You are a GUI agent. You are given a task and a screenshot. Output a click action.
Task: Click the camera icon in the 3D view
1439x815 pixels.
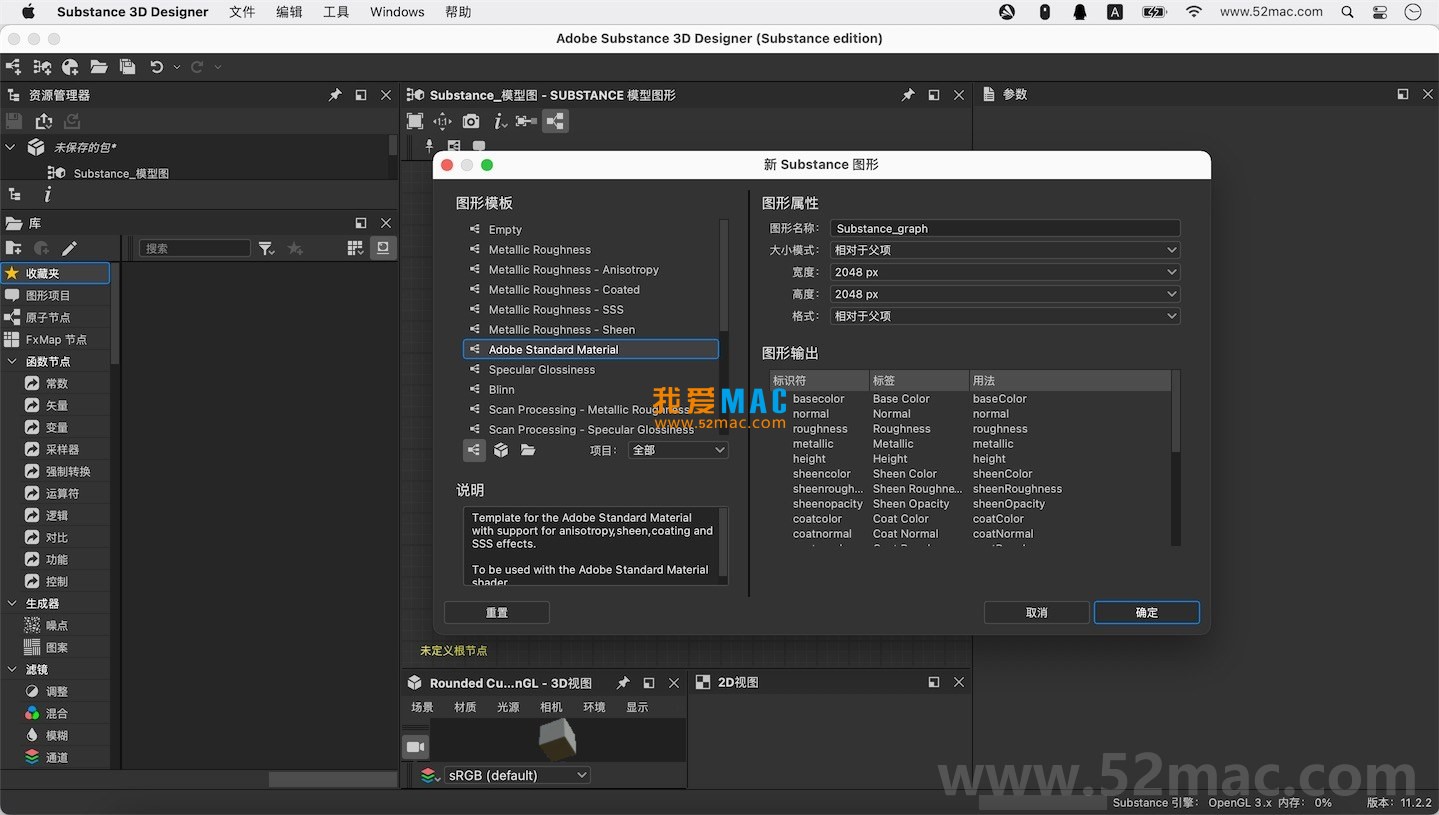point(416,747)
